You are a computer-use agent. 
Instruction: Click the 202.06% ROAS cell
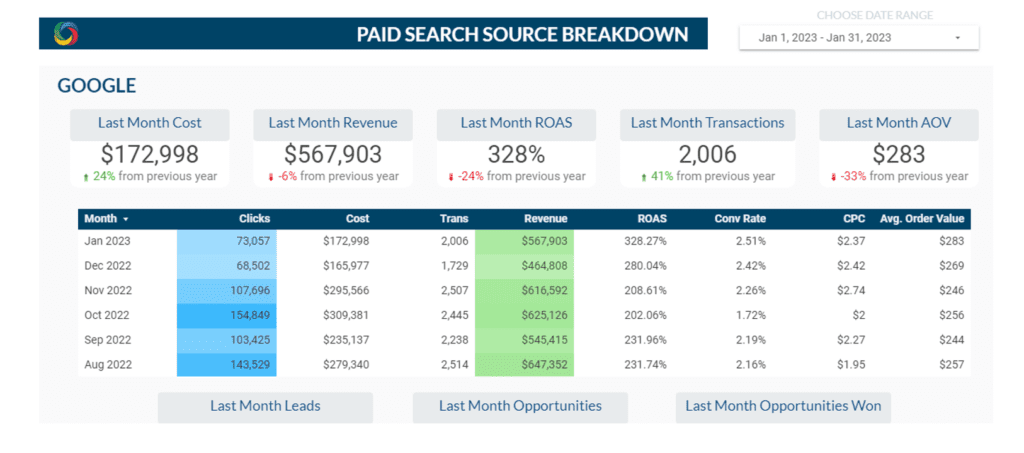(x=645, y=315)
